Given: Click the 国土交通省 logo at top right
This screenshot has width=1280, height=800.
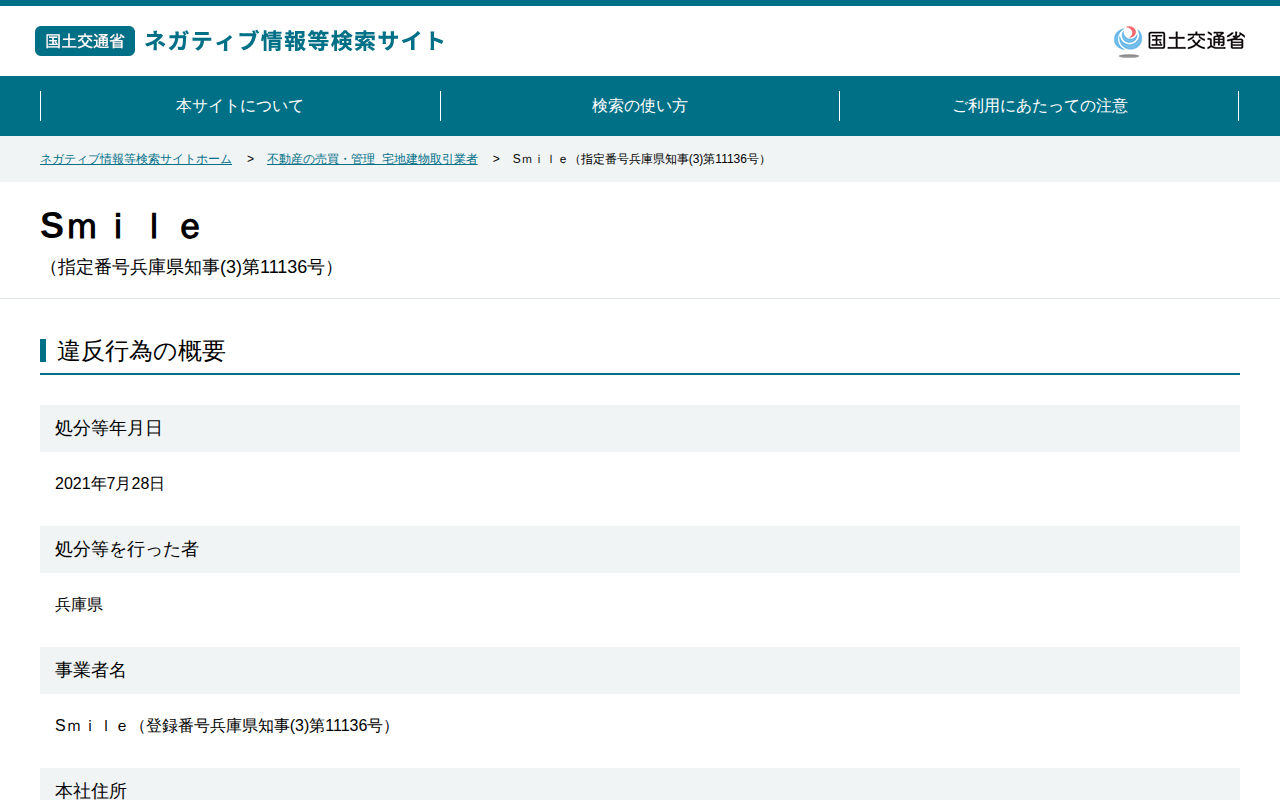Looking at the screenshot, I should 1179,41.
